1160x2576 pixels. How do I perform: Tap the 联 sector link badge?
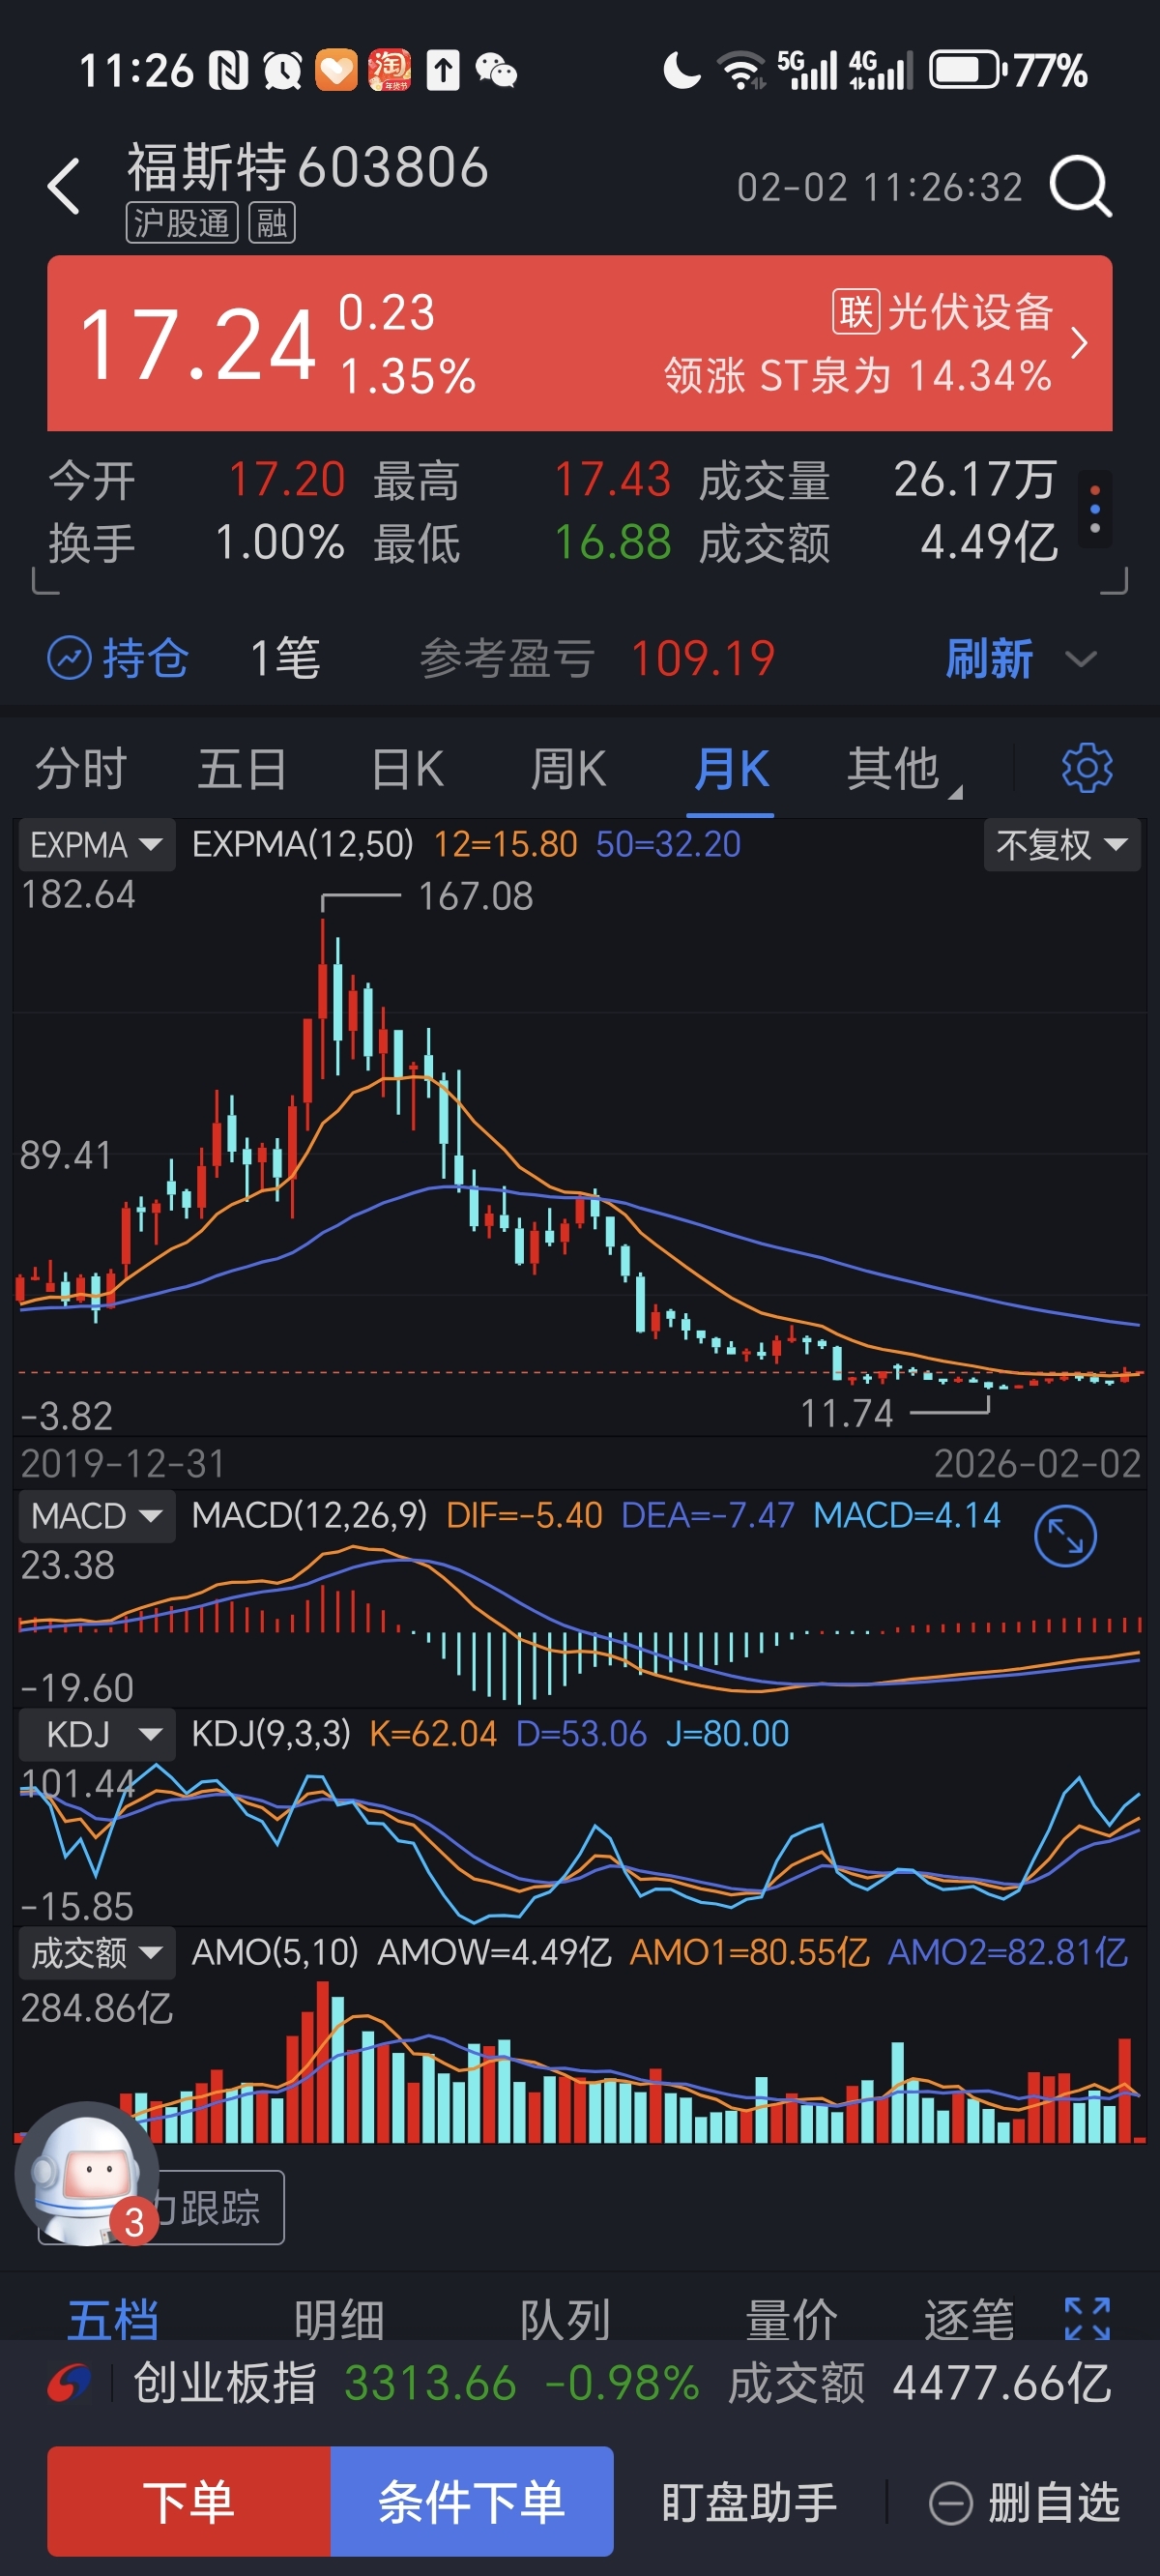[856, 312]
